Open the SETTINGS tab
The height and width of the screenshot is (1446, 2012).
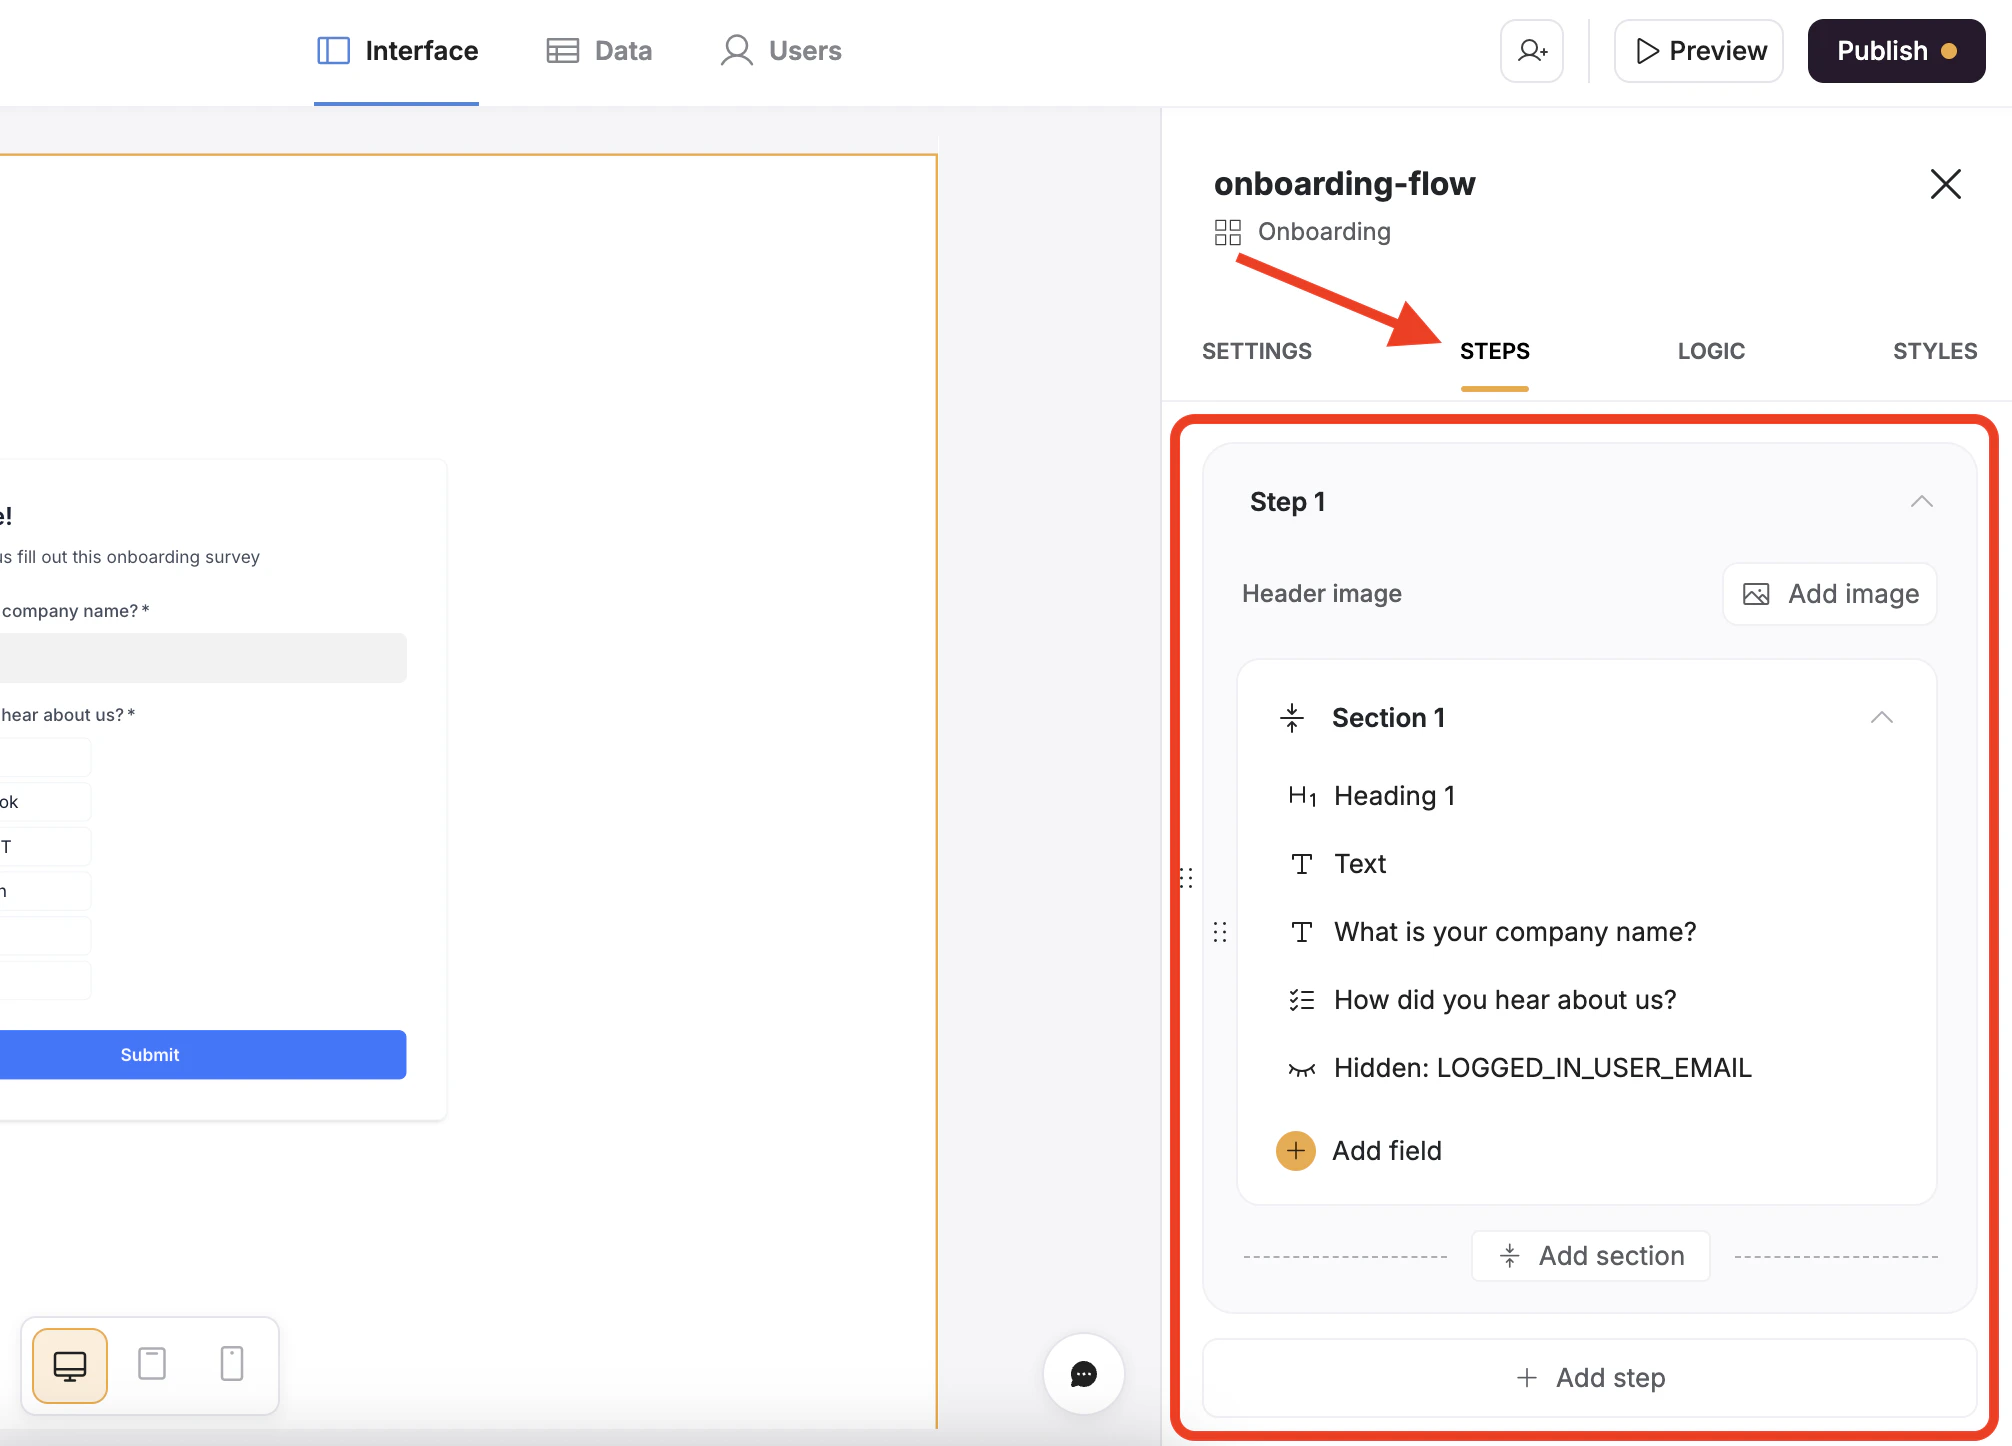[x=1256, y=351]
